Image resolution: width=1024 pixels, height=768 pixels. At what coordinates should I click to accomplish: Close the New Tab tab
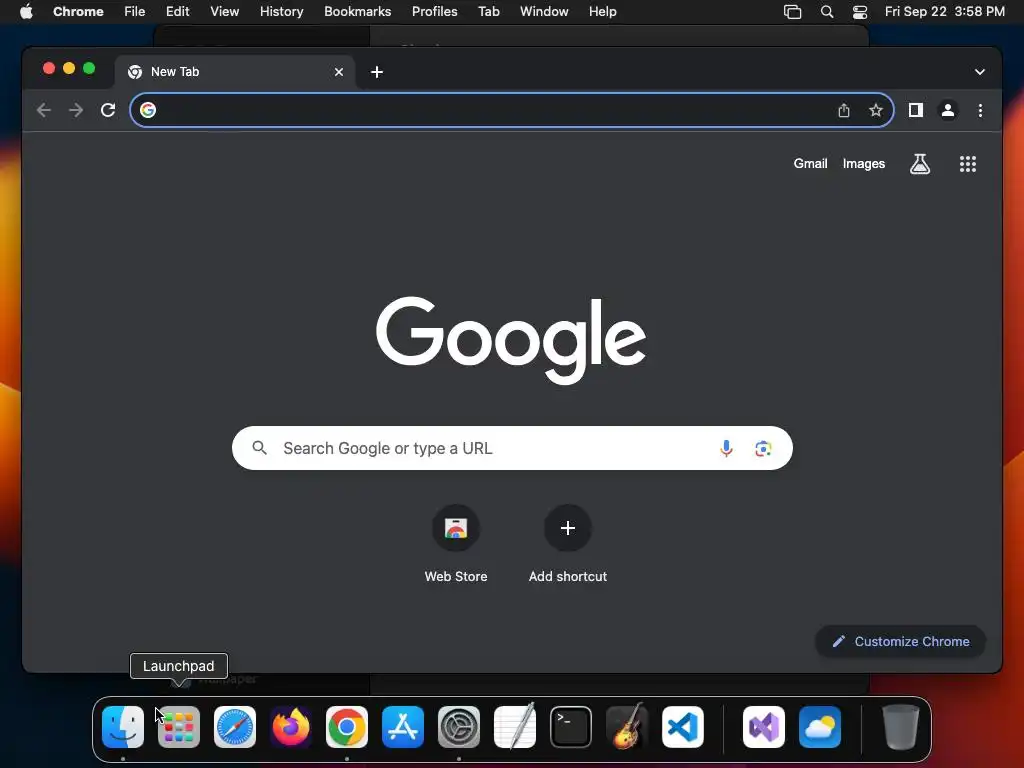(x=339, y=72)
